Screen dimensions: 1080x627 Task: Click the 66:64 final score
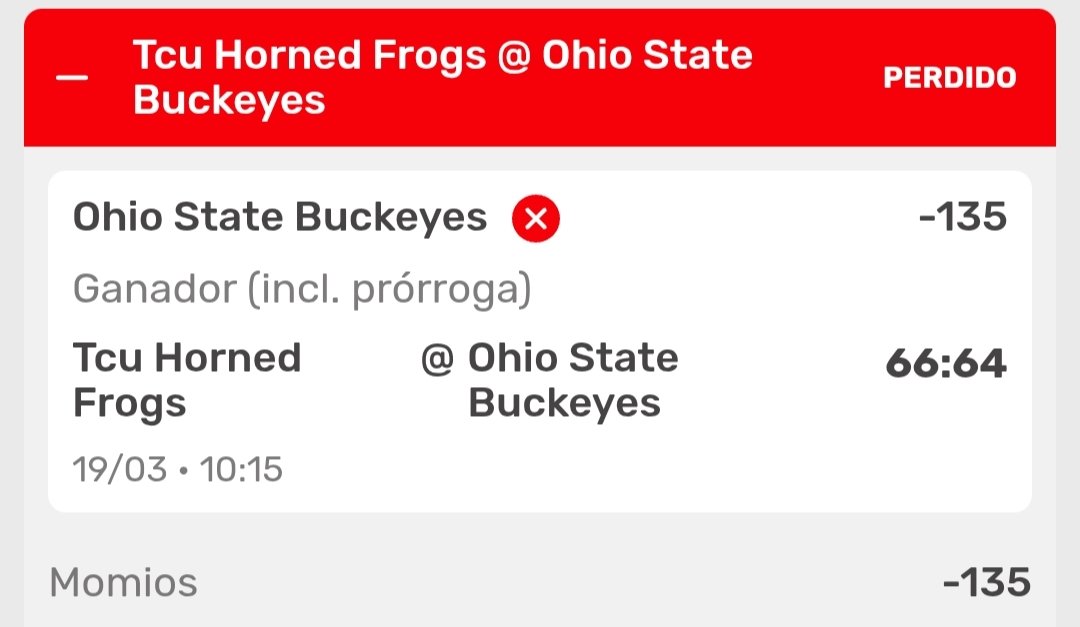coord(945,364)
